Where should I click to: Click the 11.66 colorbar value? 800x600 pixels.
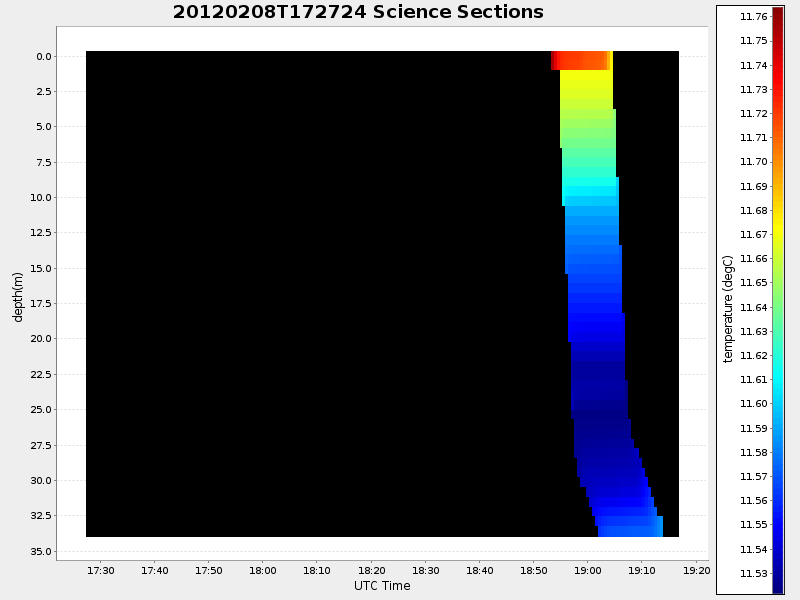(x=754, y=258)
